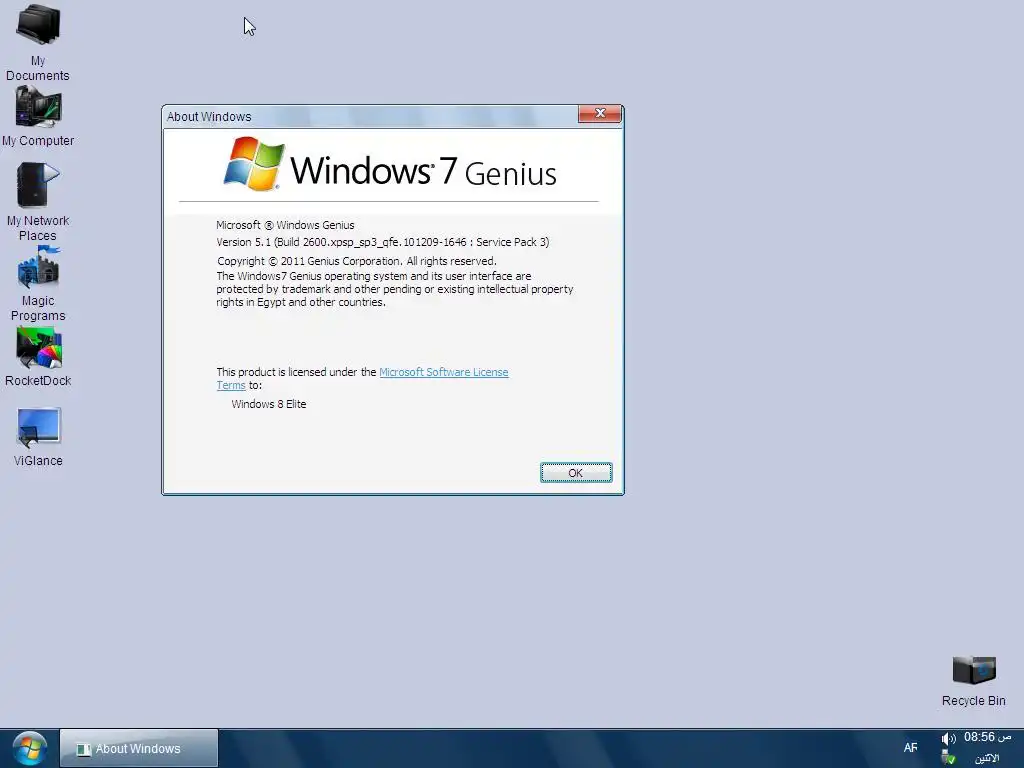Viewport: 1024px width, 768px height.
Task: Click the 'Windows 8 Elite' licensee text
Action: point(268,404)
